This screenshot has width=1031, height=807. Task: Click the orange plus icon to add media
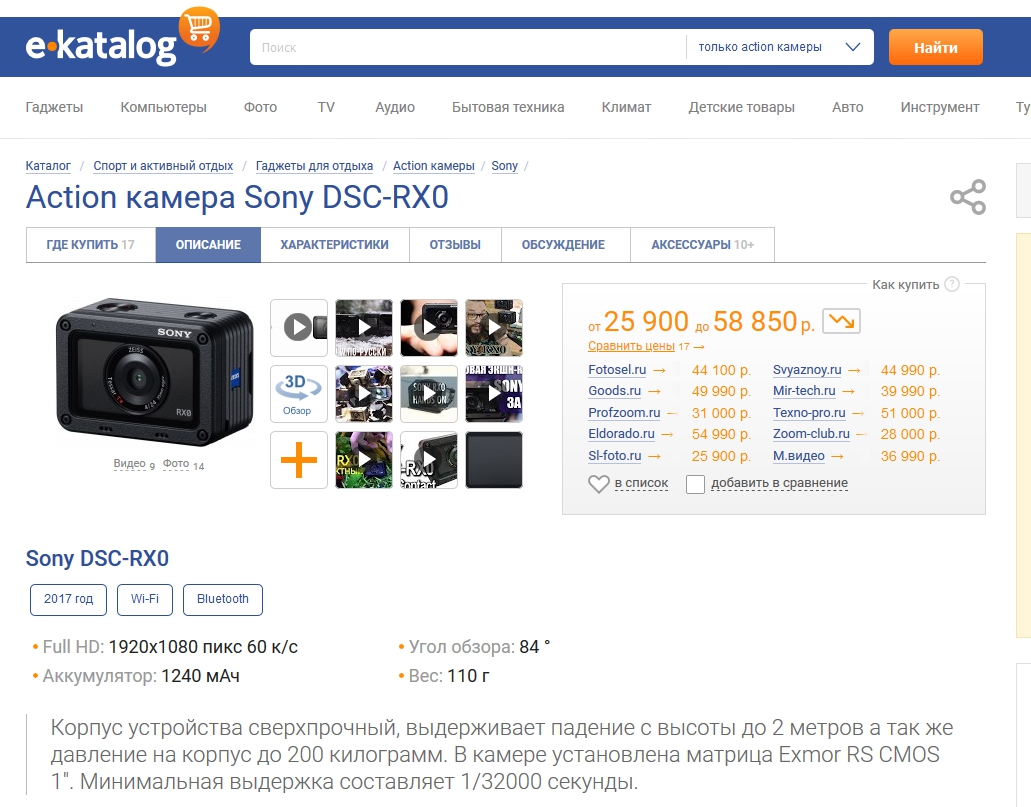click(298, 460)
